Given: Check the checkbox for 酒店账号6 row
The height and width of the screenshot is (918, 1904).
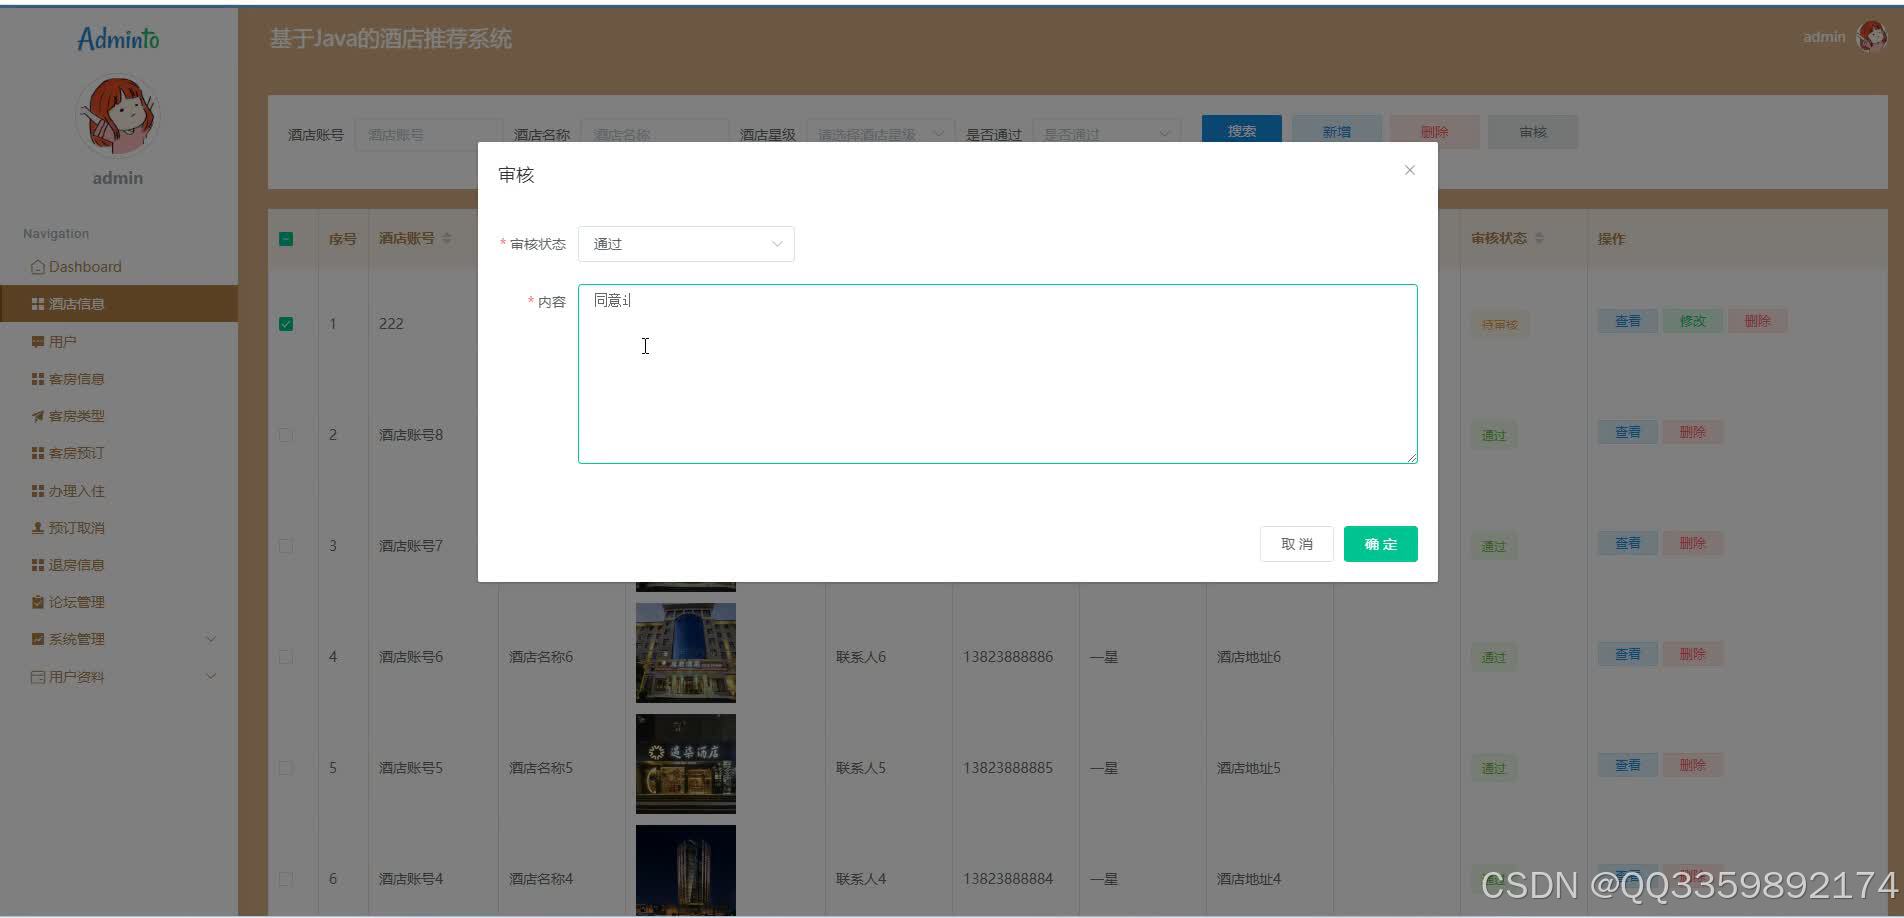Looking at the screenshot, I should tap(286, 657).
